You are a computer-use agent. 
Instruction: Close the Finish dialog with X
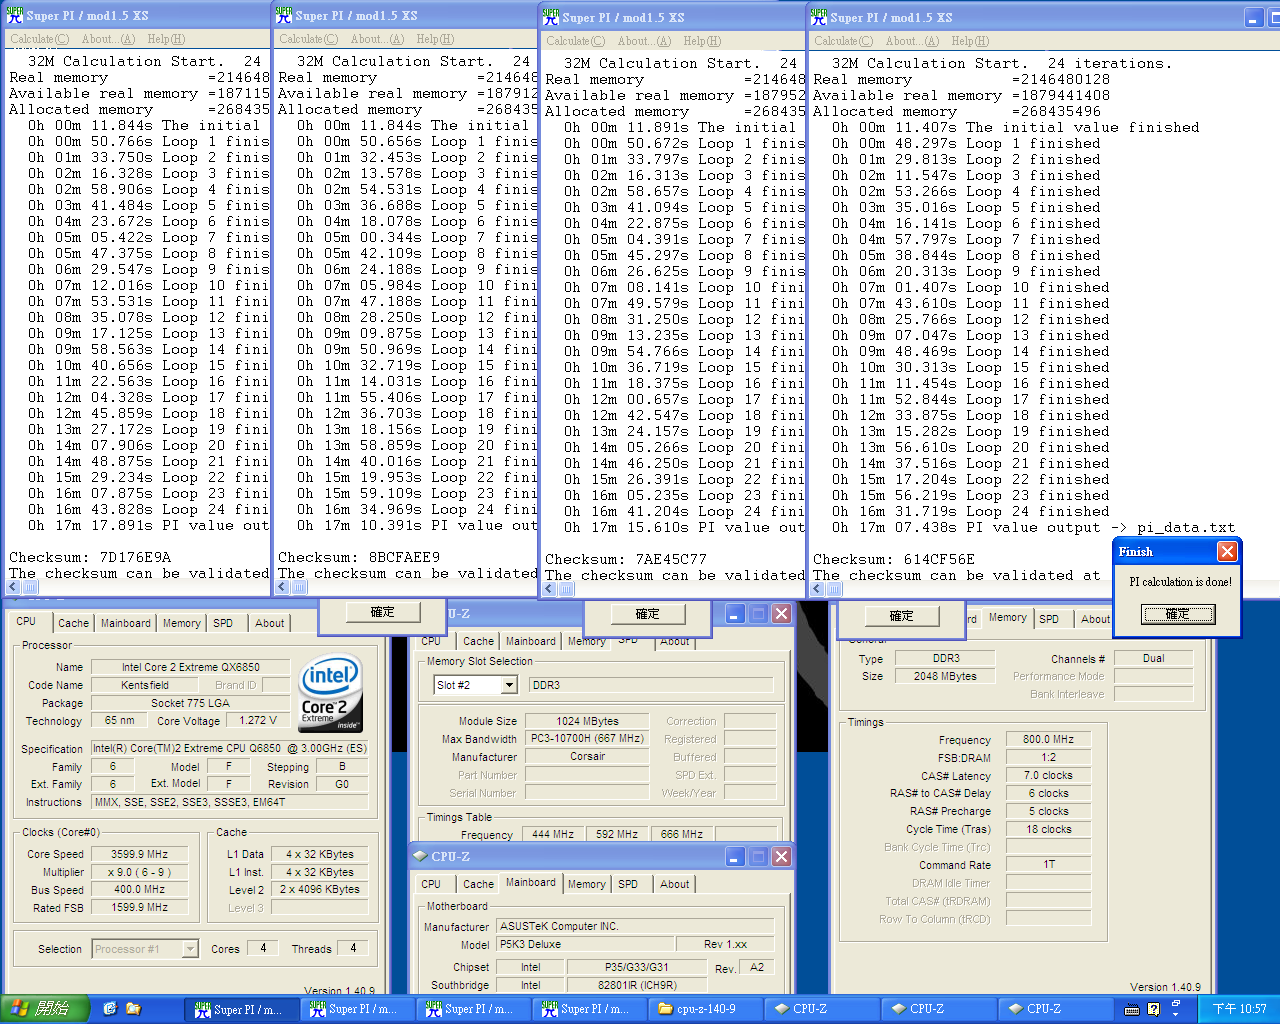click(x=1227, y=552)
